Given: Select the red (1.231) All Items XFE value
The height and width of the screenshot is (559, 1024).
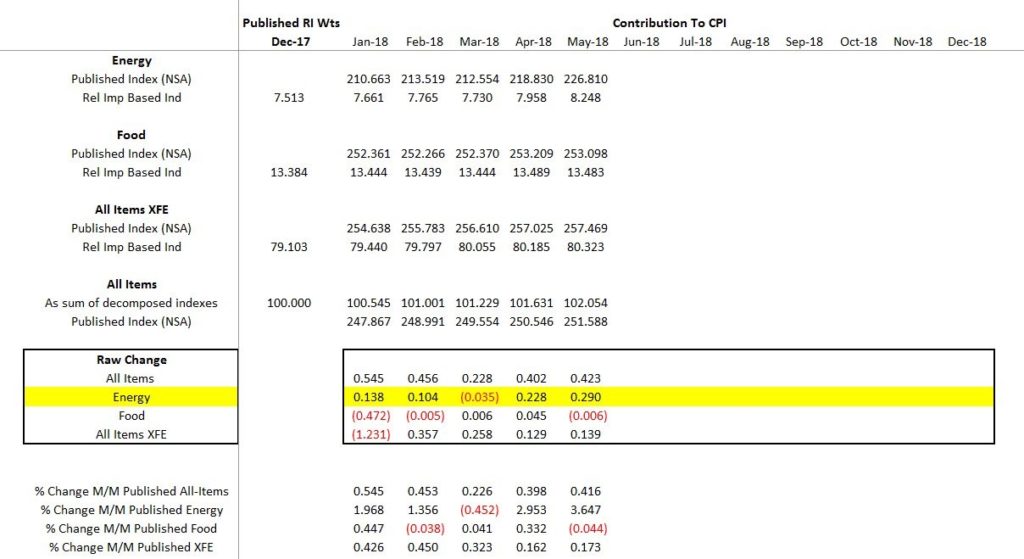Looking at the screenshot, I should pyautogui.click(x=370, y=434).
